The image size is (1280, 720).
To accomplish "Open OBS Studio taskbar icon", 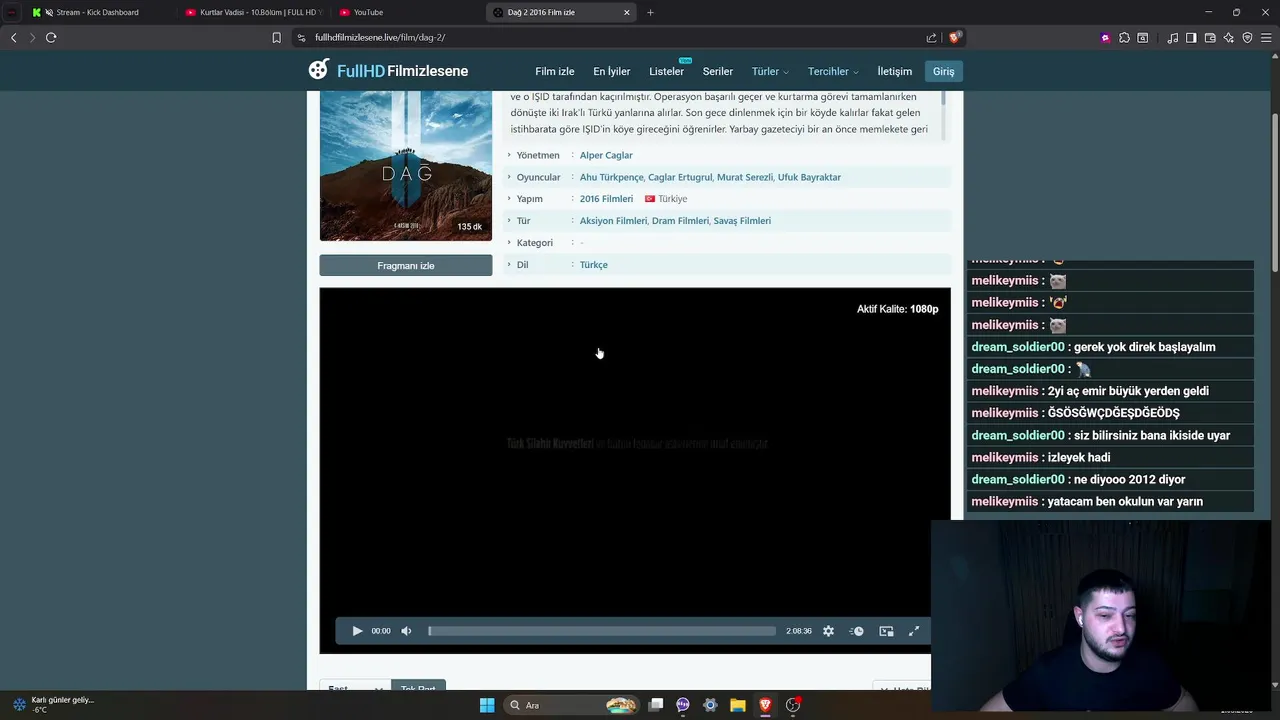I will click(793, 705).
